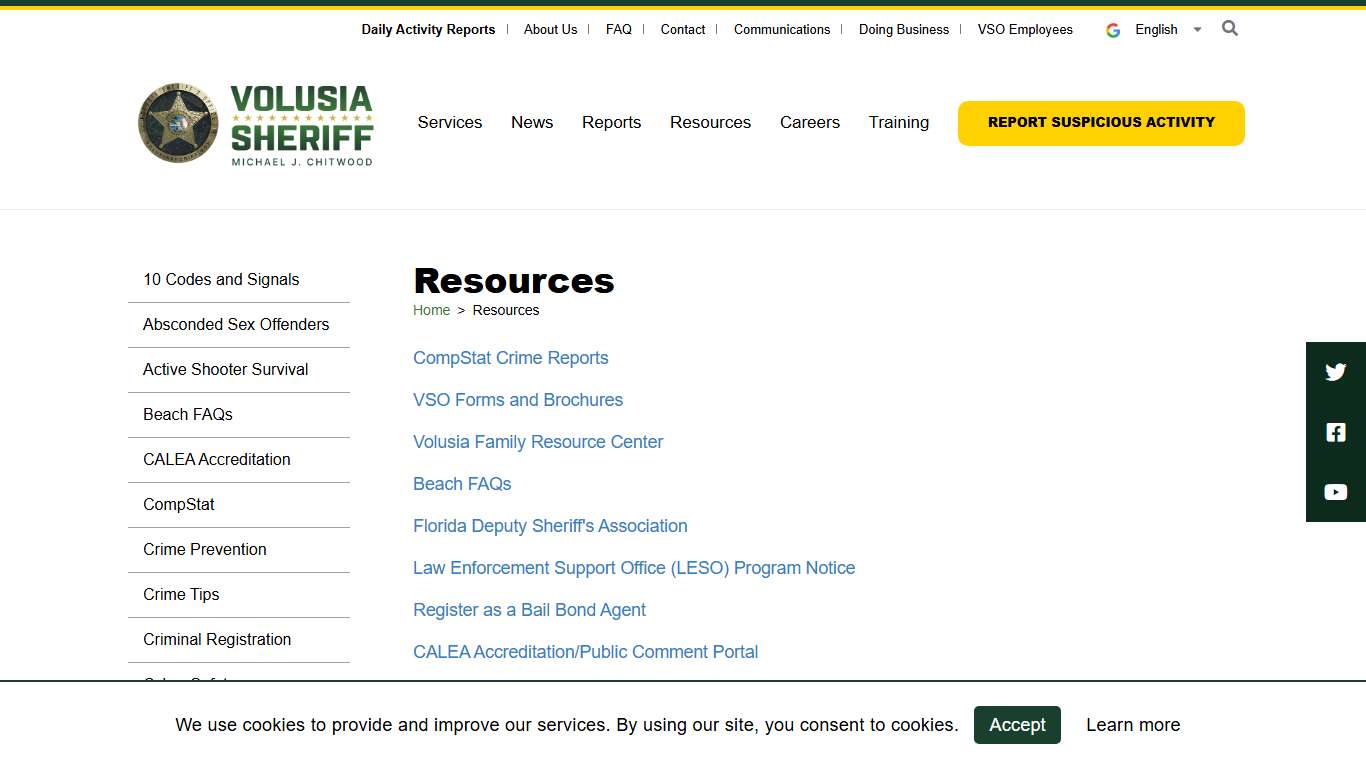
Task: Click the YouTube icon
Action: (1335, 491)
